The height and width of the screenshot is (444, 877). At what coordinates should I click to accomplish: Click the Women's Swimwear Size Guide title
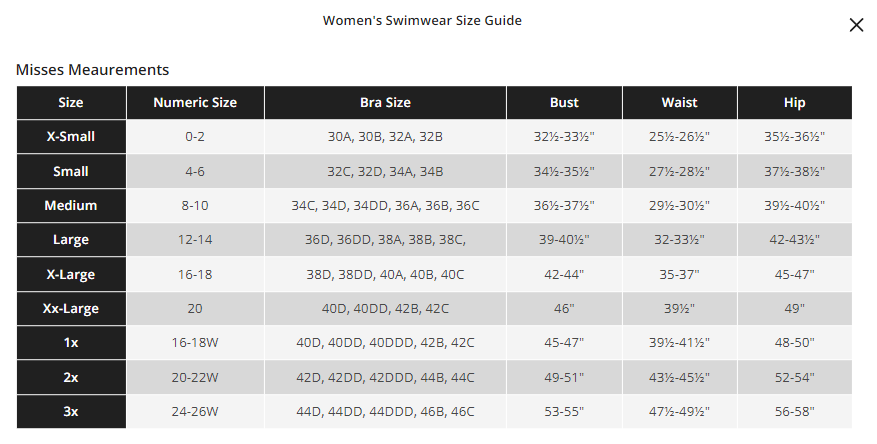pyautogui.click(x=422, y=20)
